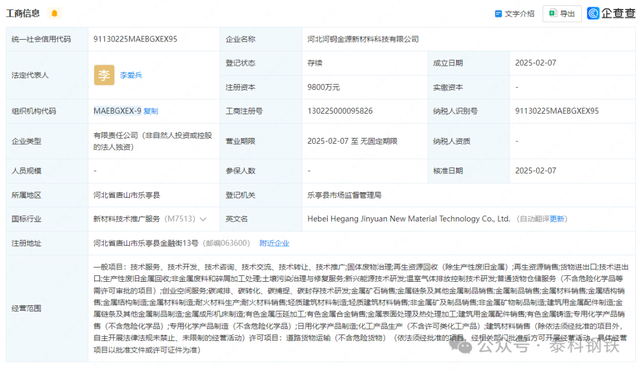Click the 存续 registration status value

[x=315, y=63]
